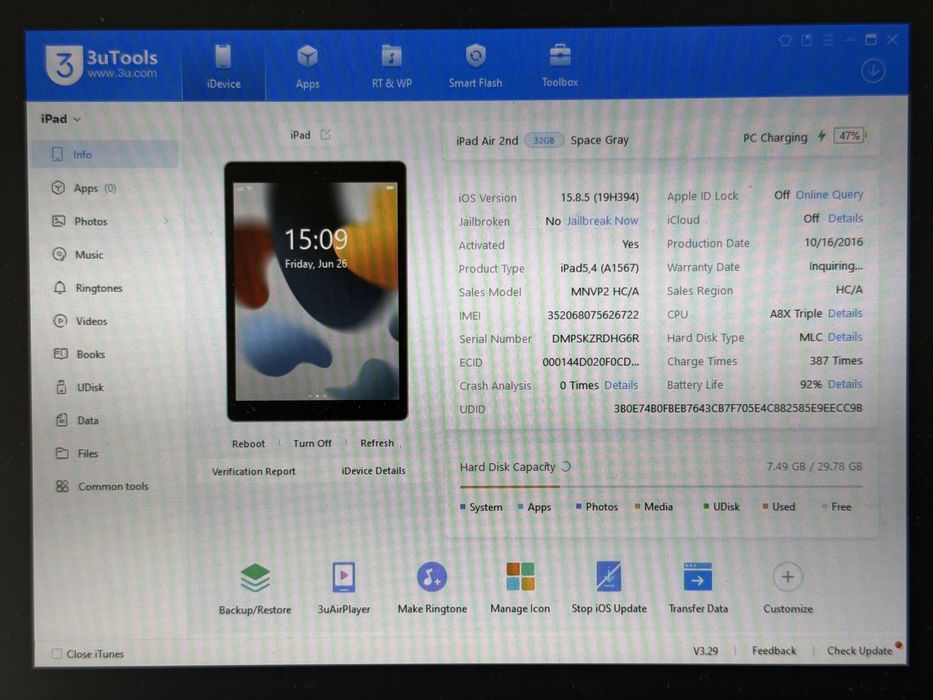Toggle Close iTunes checkbox
The image size is (933, 700).
[57, 654]
